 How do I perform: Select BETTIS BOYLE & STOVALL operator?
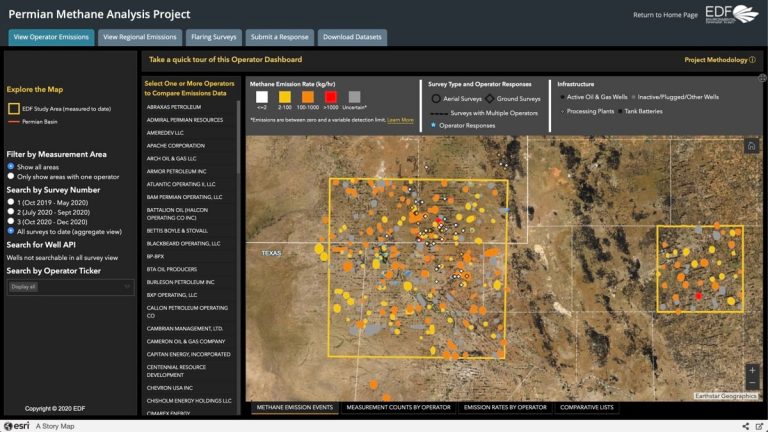[x=177, y=231]
